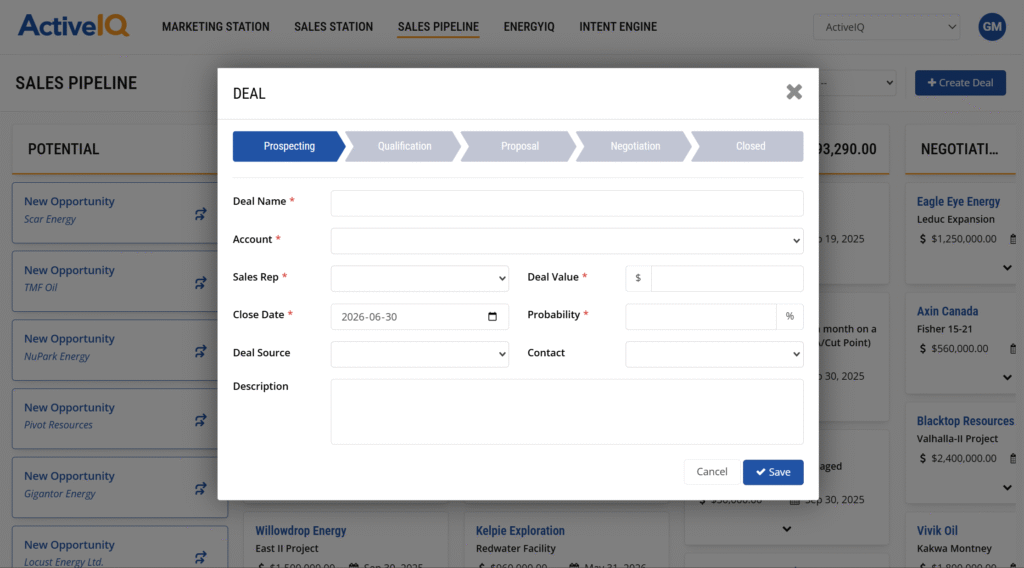The width and height of the screenshot is (1024, 568).
Task: Click the Create Deal button
Action: point(960,83)
